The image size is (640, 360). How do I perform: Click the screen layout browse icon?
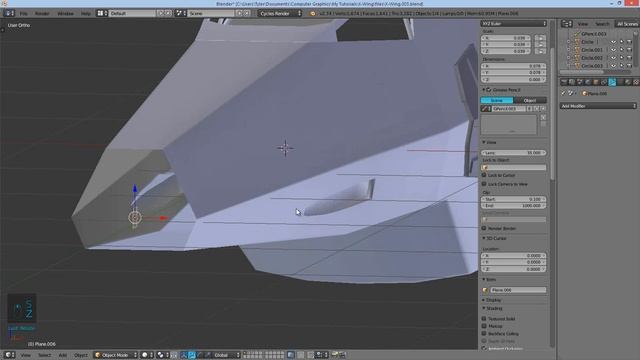[x=102, y=13]
